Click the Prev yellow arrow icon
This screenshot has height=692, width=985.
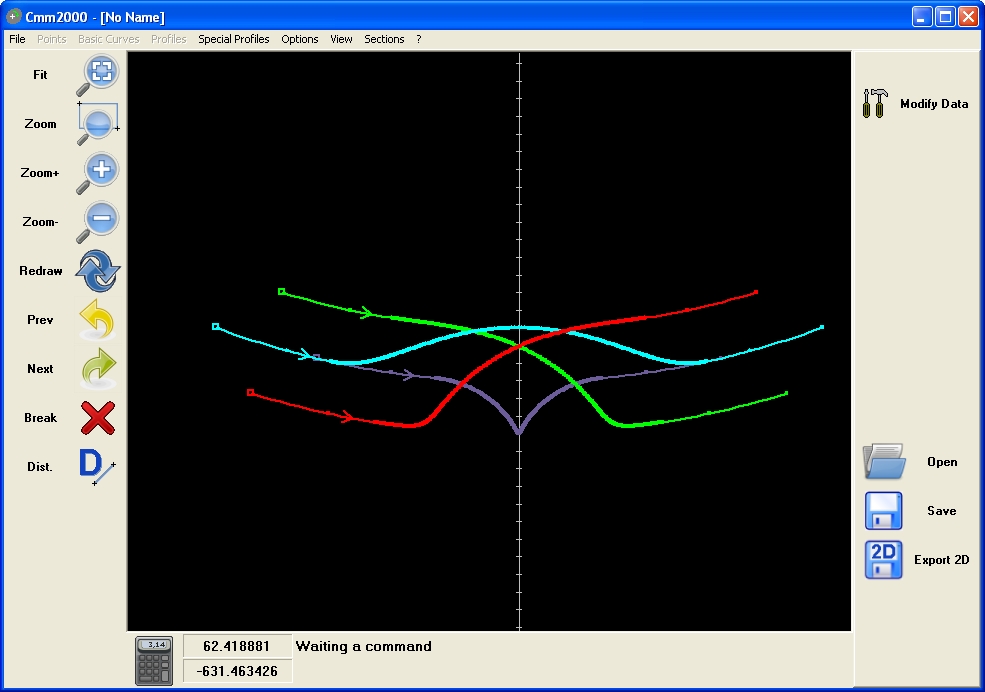pos(97,320)
